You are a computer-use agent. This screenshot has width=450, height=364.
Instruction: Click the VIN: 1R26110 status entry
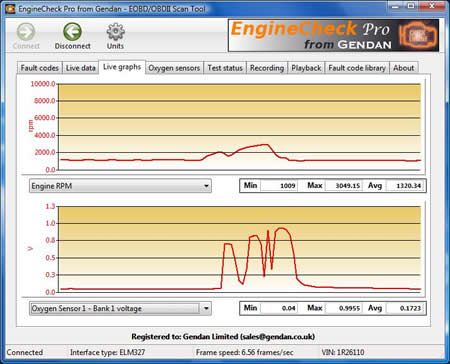pyautogui.click(x=343, y=352)
